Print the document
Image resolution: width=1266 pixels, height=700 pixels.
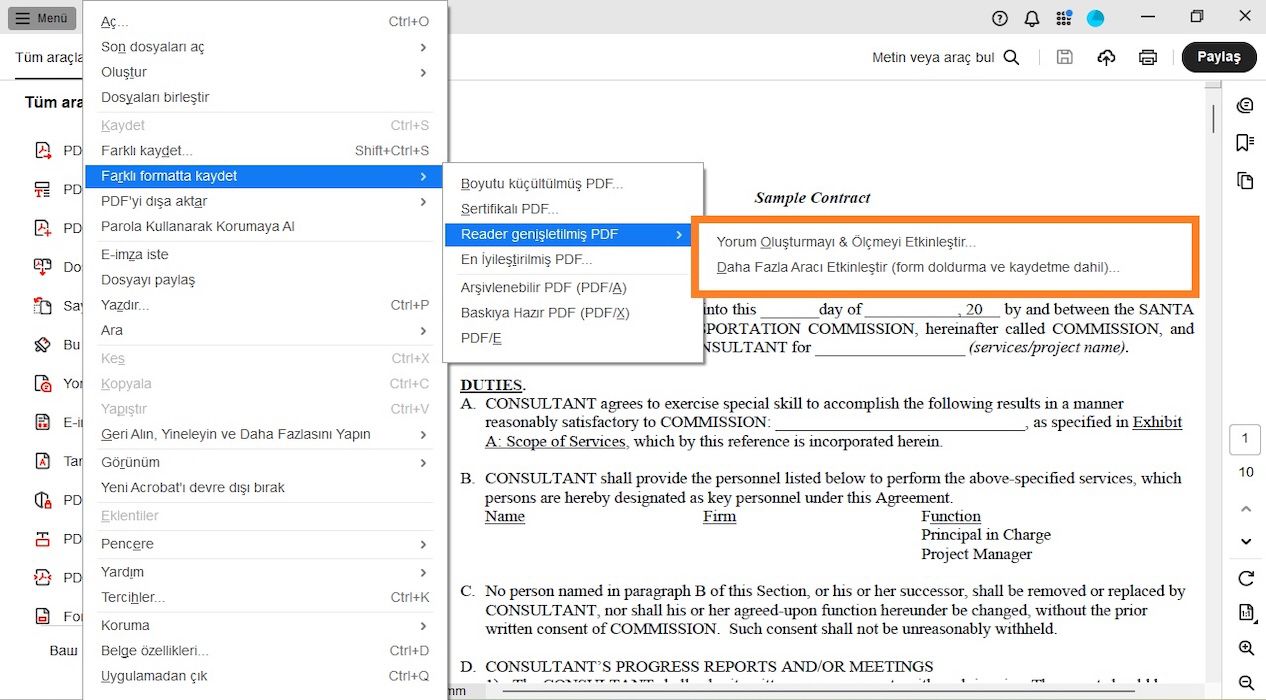tap(1147, 57)
